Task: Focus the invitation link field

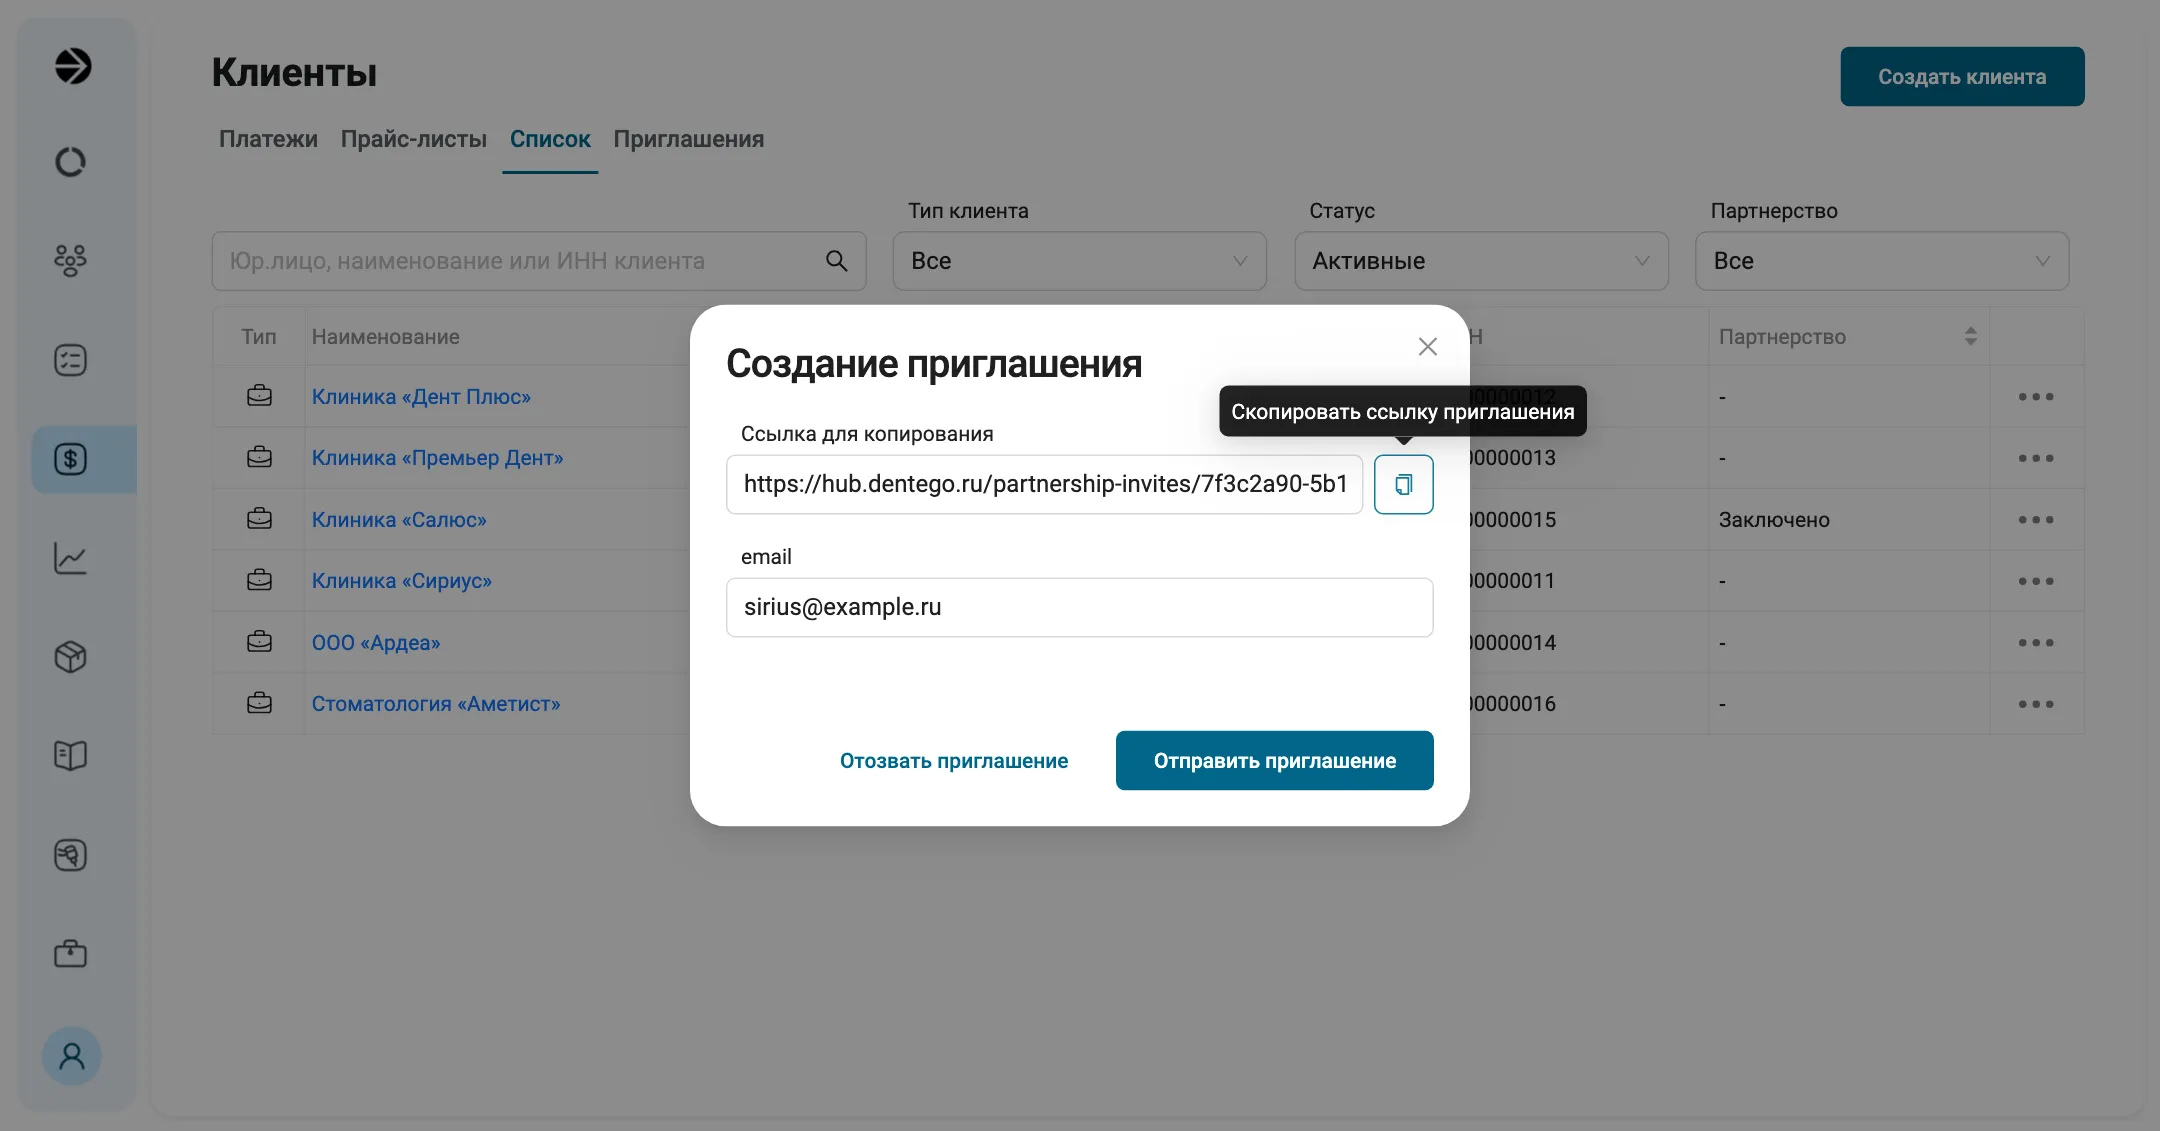Action: click(x=1044, y=485)
